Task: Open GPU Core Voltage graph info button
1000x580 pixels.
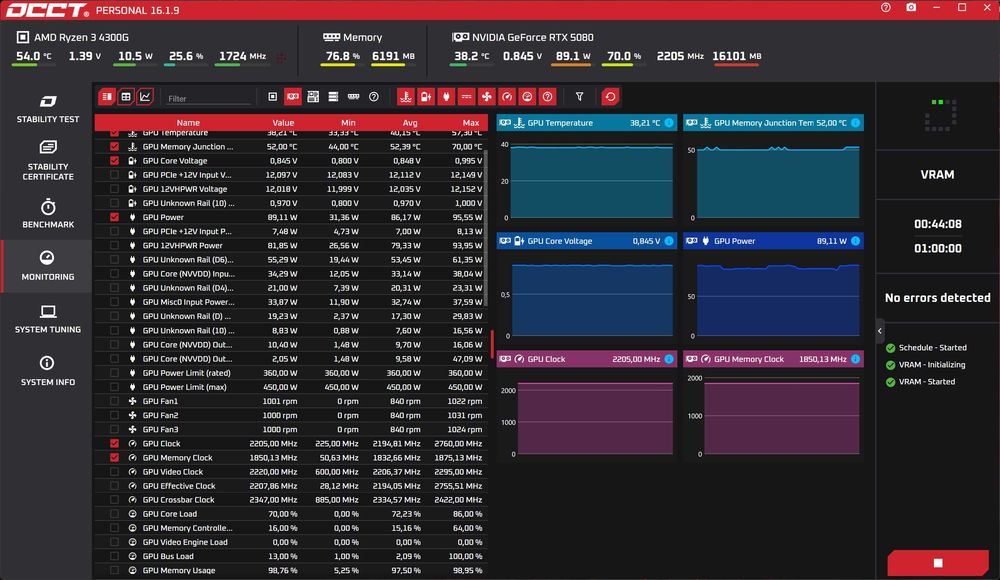Action: [x=669, y=241]
